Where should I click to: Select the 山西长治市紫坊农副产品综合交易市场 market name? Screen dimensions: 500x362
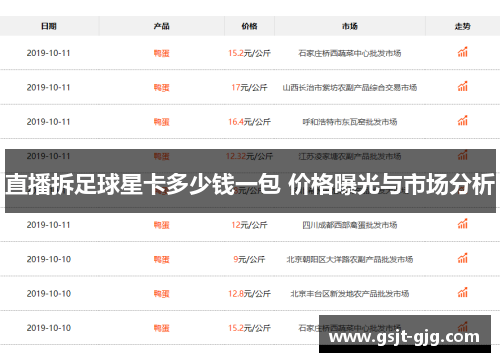tap(350, 88)
